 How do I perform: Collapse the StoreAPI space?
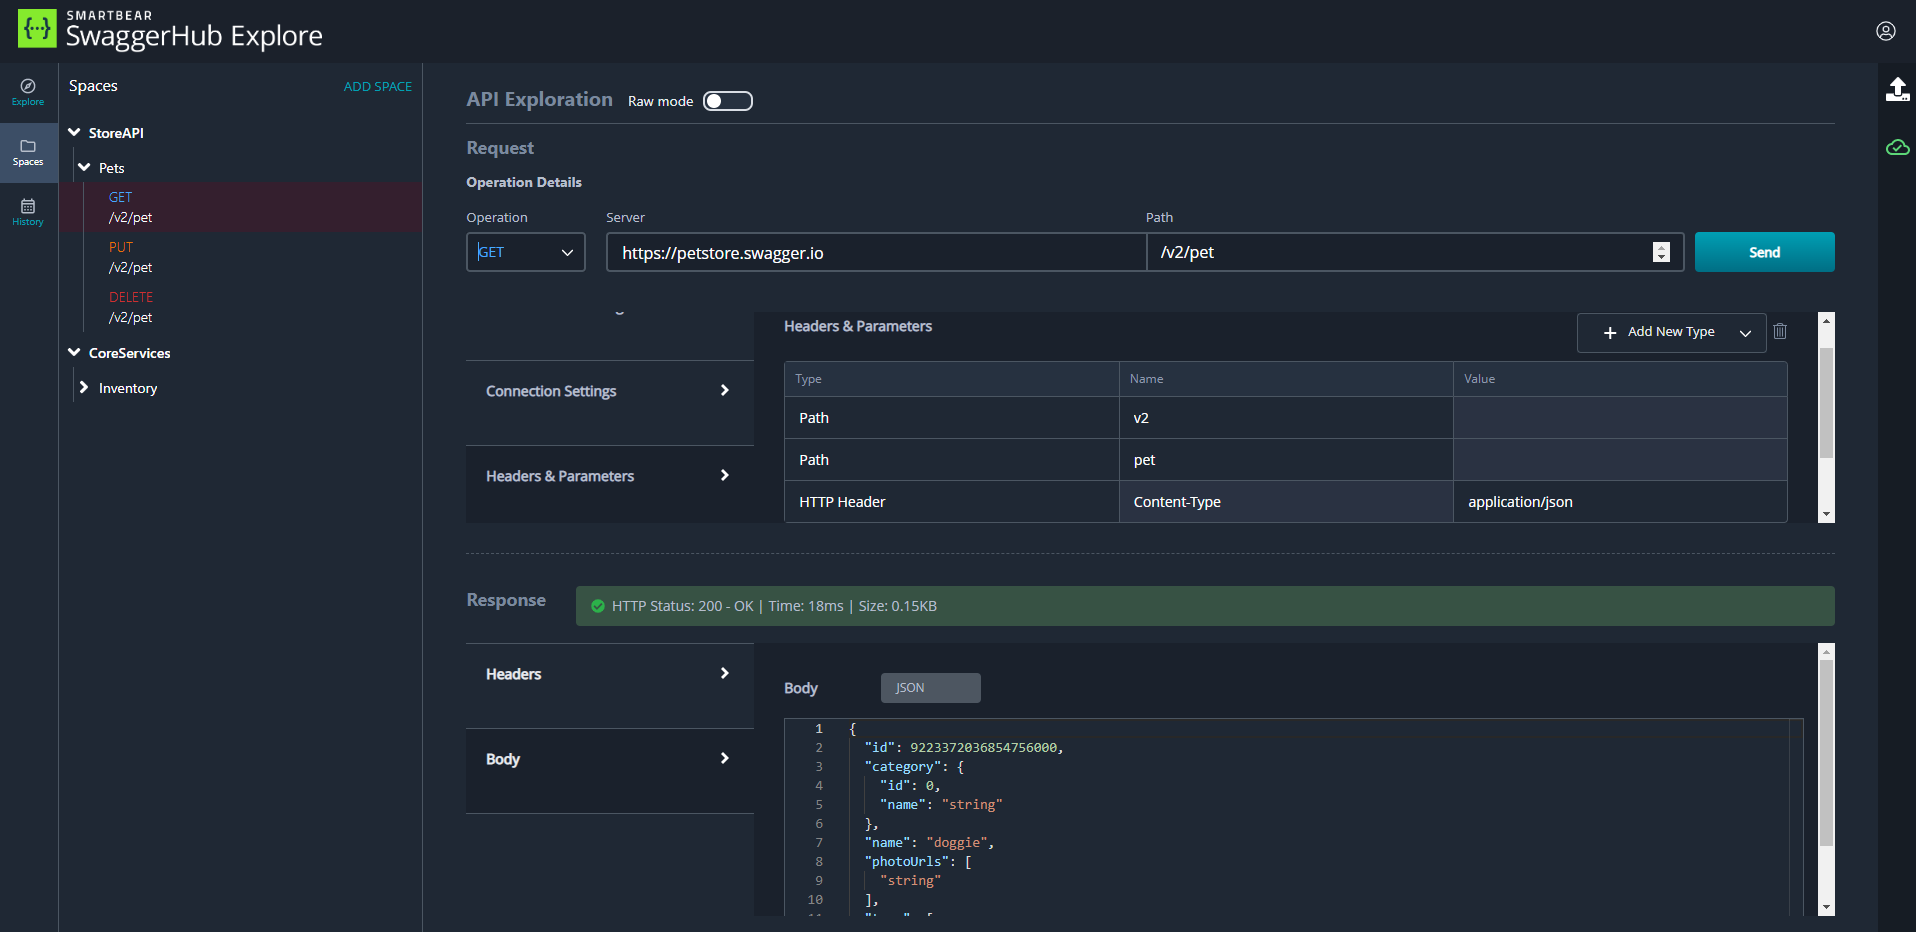(74, 132)
